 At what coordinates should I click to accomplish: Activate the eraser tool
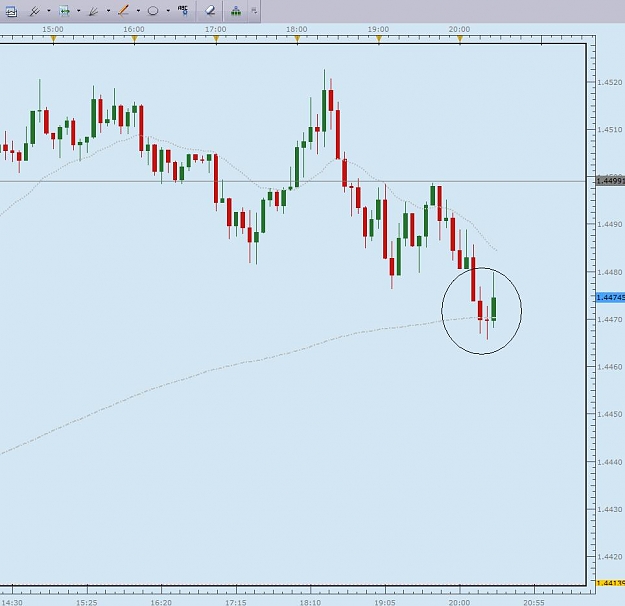click(x=210, y=11)
